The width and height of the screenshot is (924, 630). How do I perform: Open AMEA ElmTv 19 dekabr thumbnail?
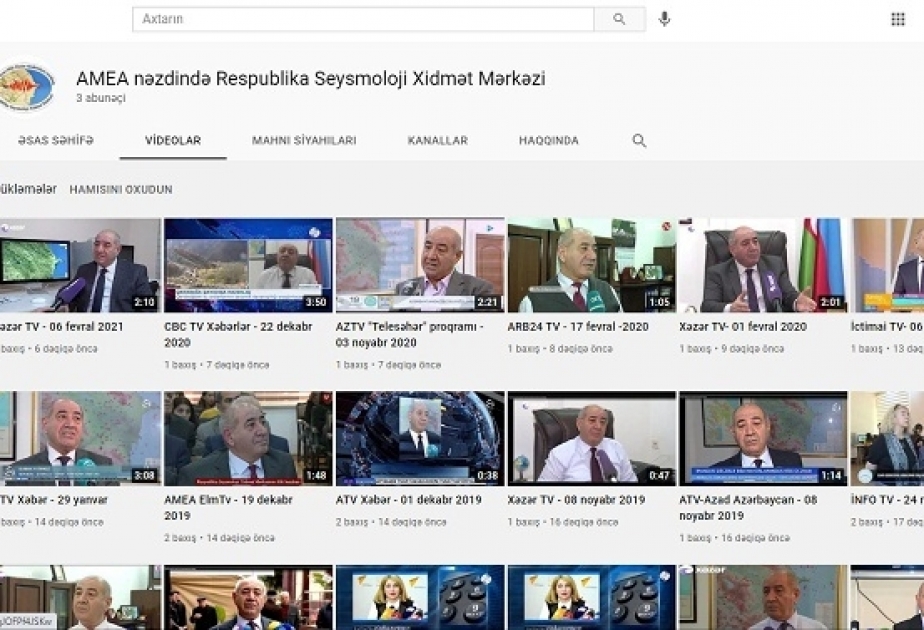tap(248, 438)
